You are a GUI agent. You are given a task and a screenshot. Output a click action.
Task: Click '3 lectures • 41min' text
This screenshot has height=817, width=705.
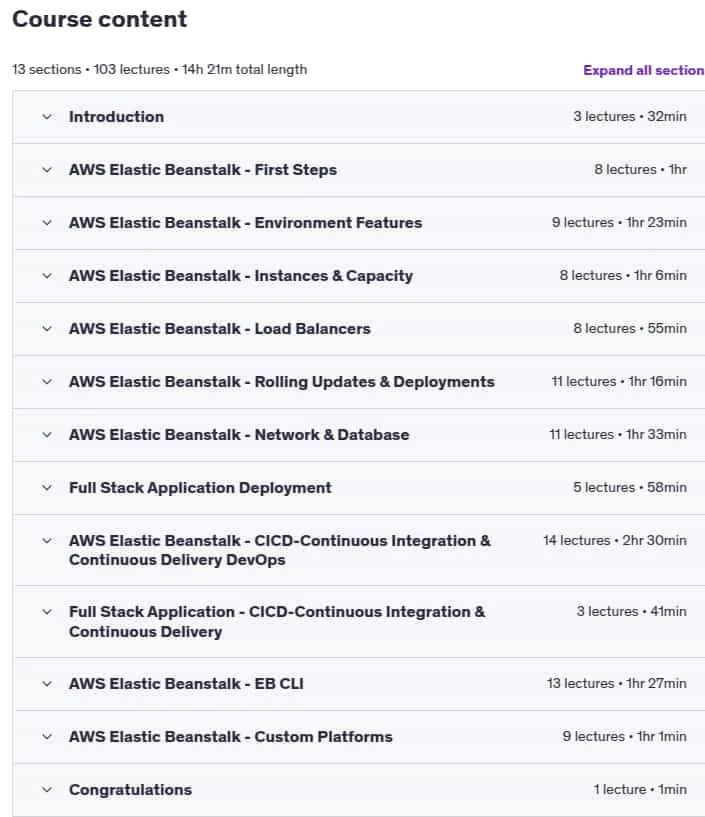(x=632, y=611)
